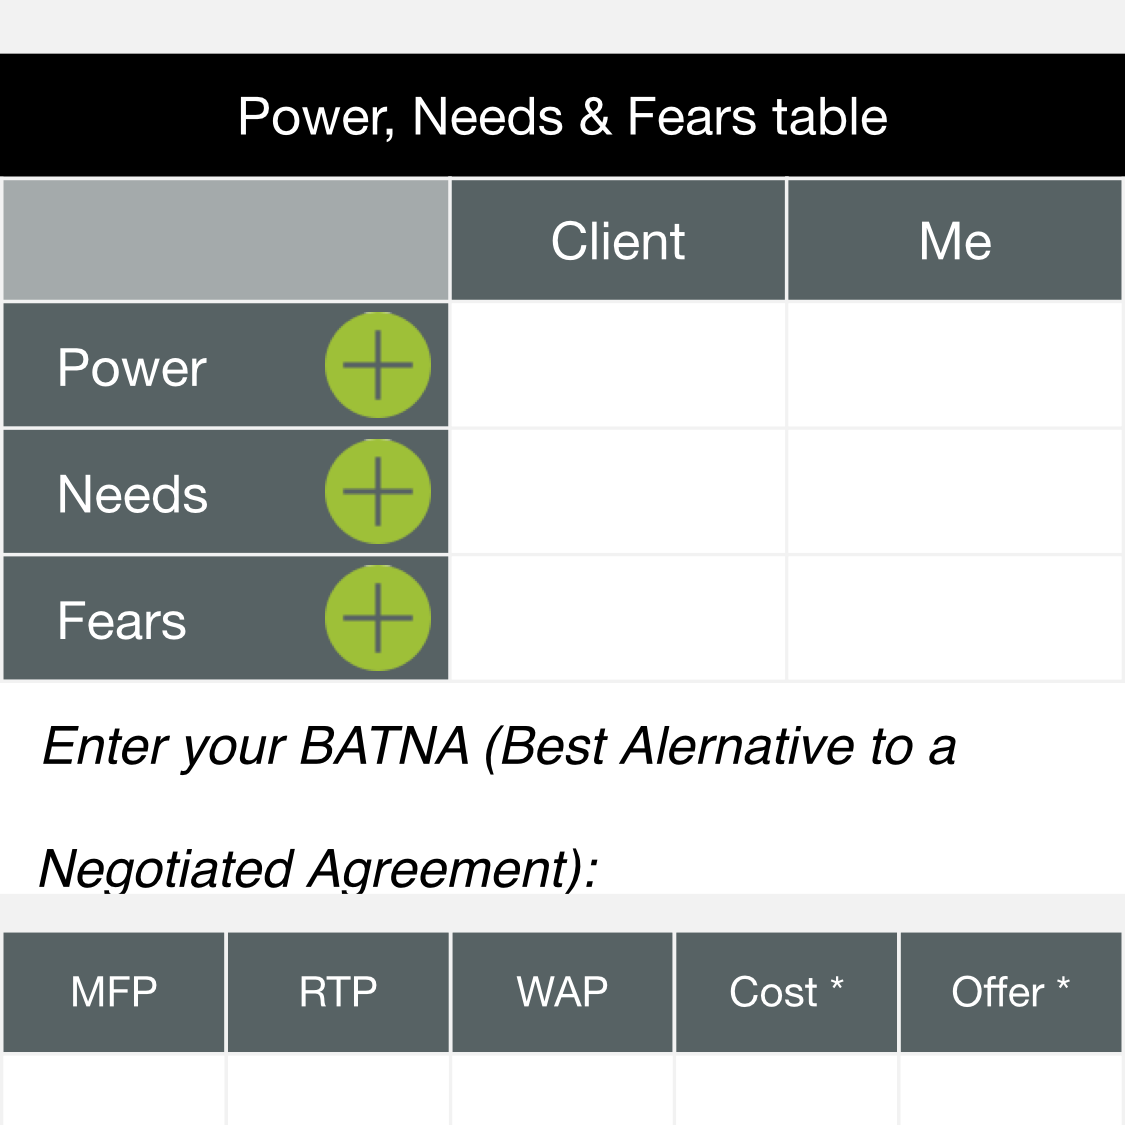
Task: Click the Client column header
Action: click(618, 240)
